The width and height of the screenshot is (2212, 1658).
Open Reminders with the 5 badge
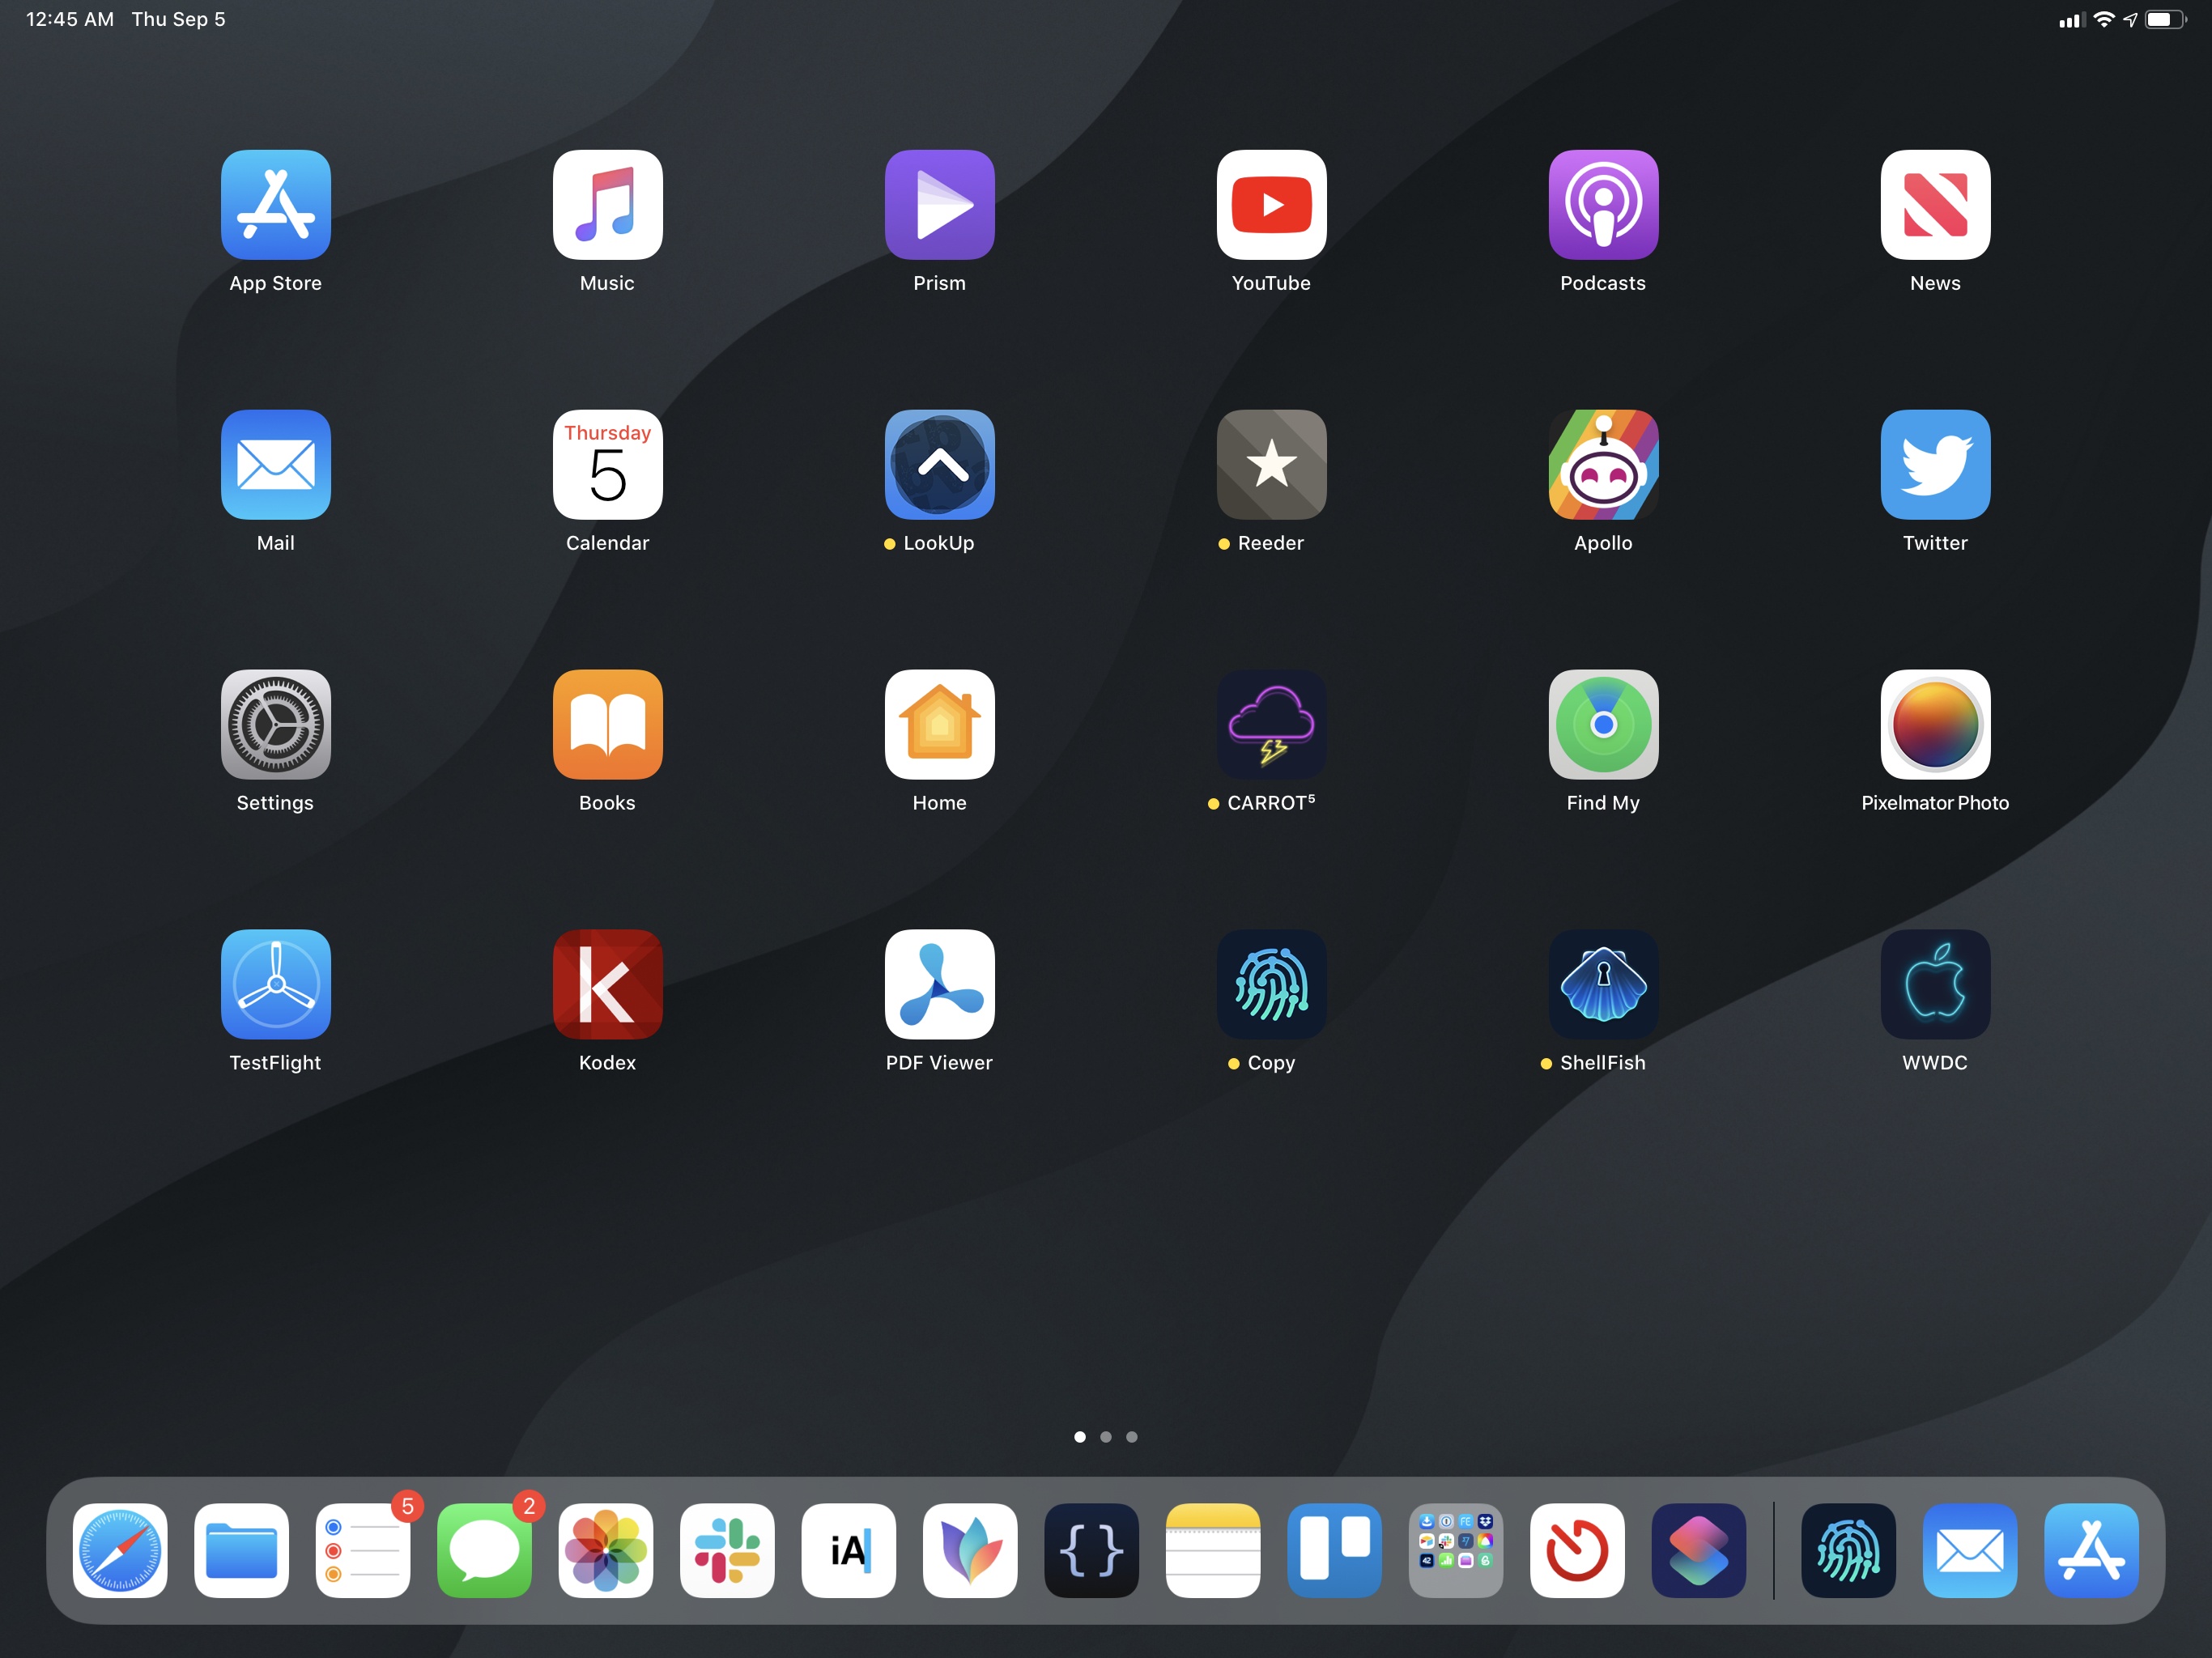click(x=363, y=1551)
